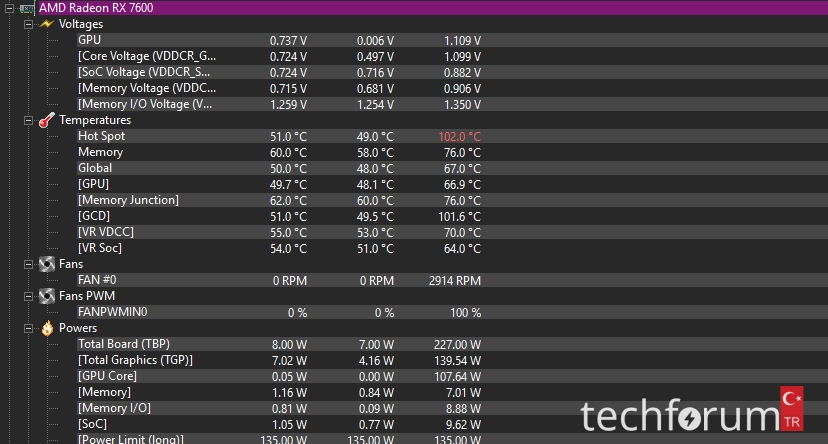The height and width of the screenshot is (444, 828).
Task: Select the Hot Spot temperature row
Action: tap(452, 136)
